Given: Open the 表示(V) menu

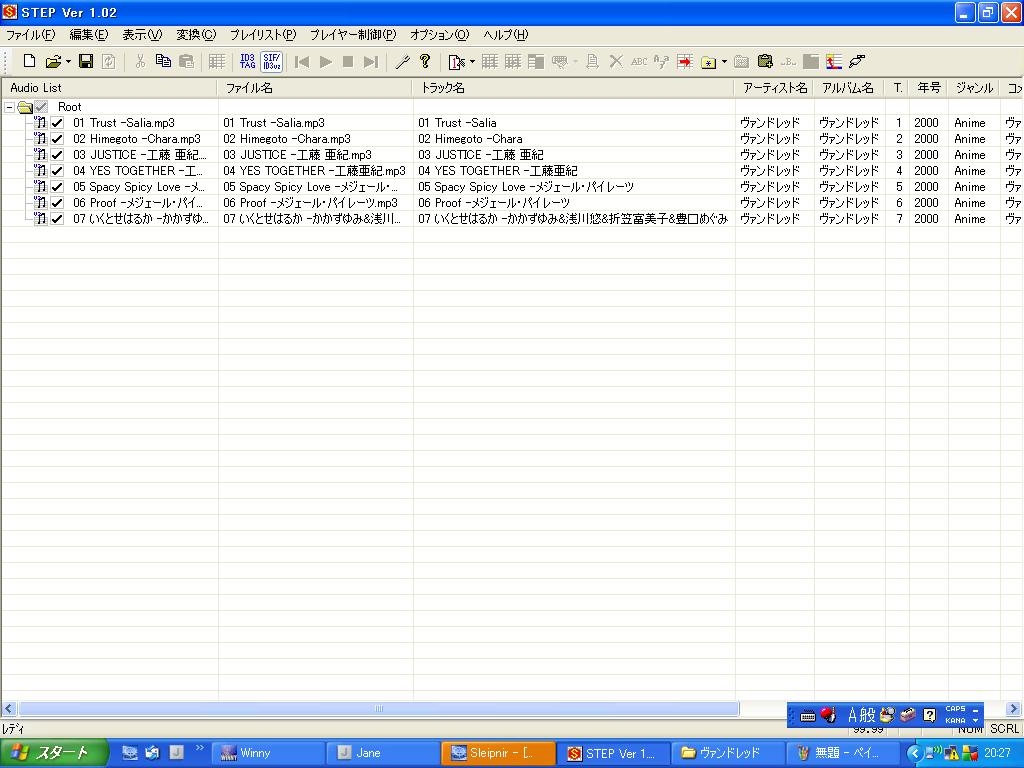Looking at the screenshot, I should 142,35.
